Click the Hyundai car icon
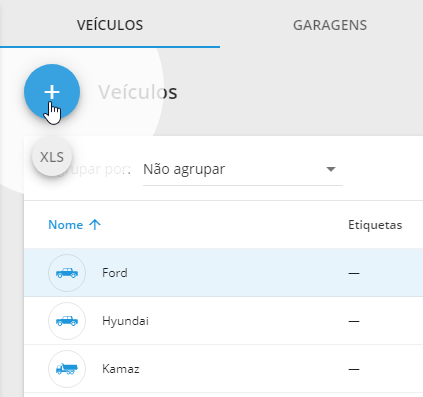 tap(67, 321)
